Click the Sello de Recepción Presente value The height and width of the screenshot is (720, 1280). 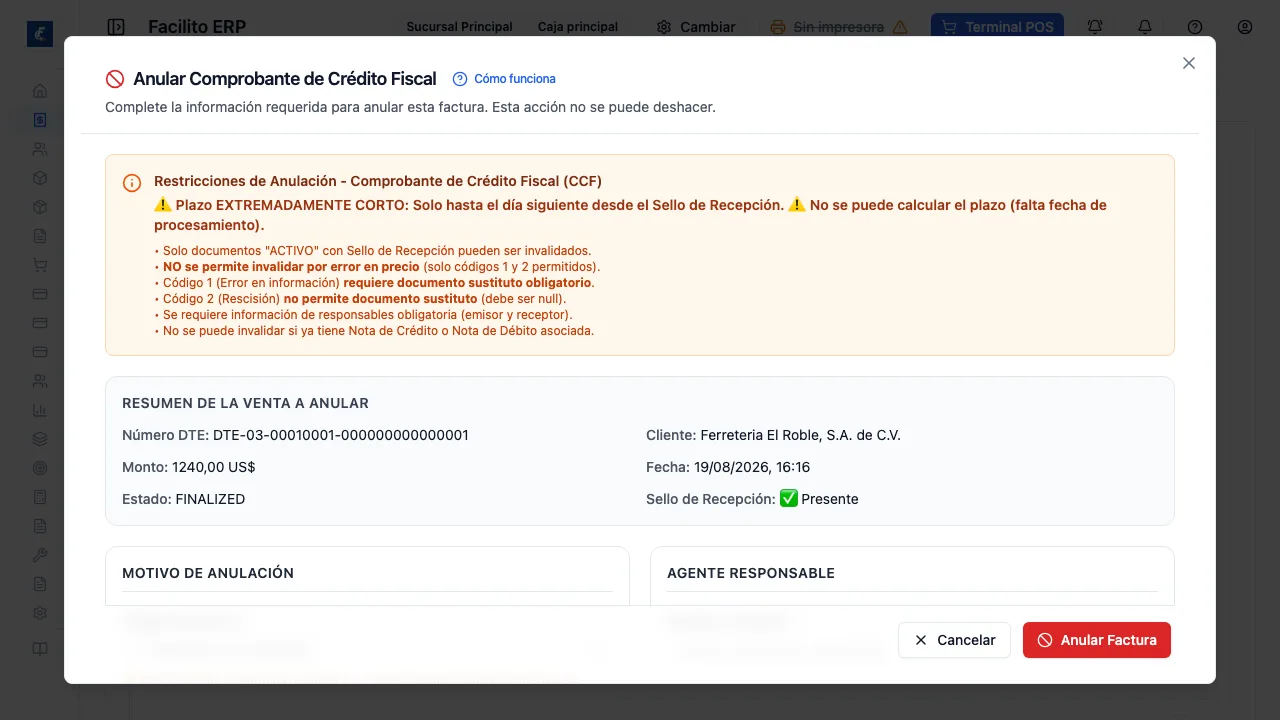[x=819, y=499]
